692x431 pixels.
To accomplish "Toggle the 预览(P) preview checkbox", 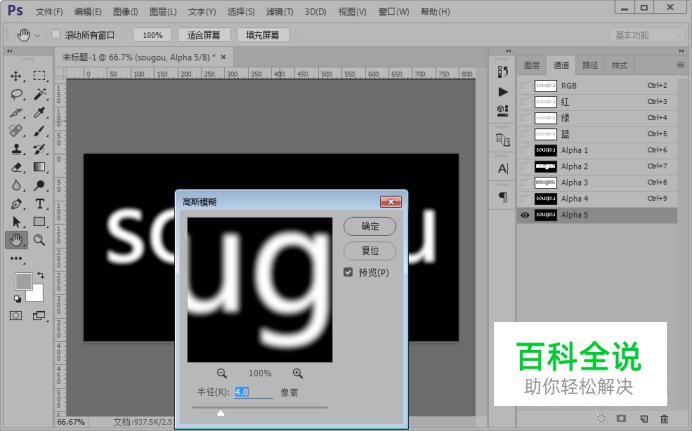I will (348, 272).
